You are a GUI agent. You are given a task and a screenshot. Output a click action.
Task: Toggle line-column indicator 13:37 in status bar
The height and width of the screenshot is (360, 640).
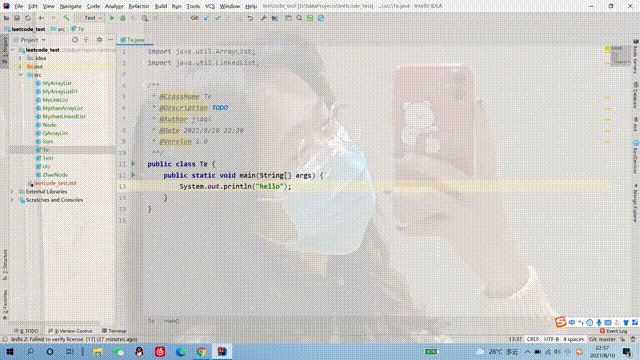pos(516,339)
